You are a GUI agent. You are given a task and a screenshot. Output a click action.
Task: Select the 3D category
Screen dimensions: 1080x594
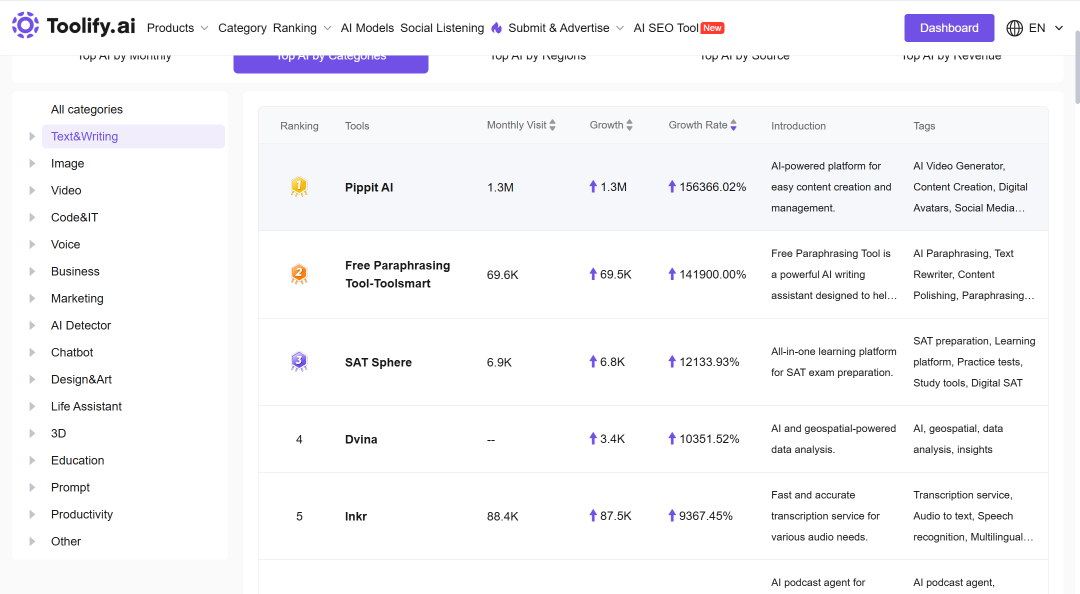point(59,433)
